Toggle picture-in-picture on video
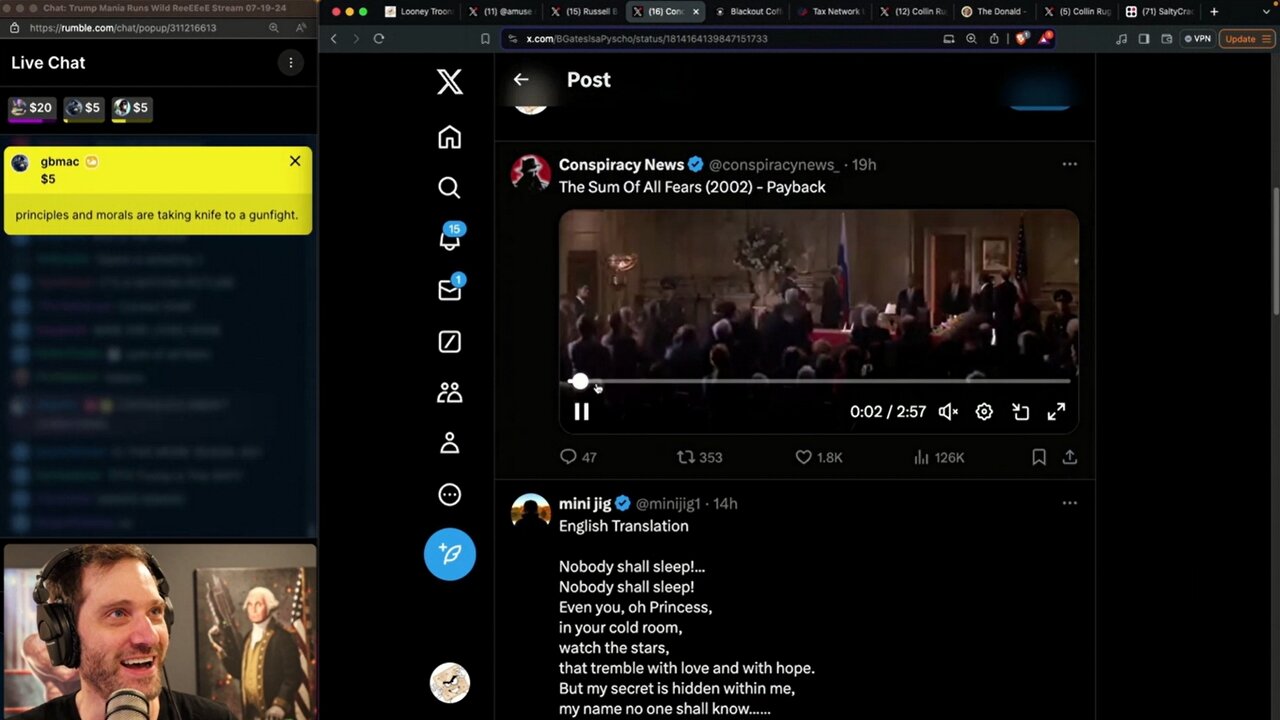 pyautogui.click(x=1020, y=411)
